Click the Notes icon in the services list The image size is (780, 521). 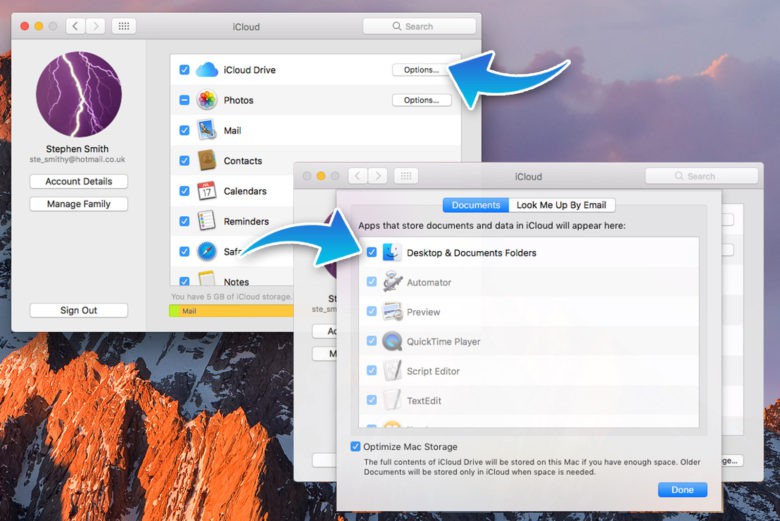206,278
